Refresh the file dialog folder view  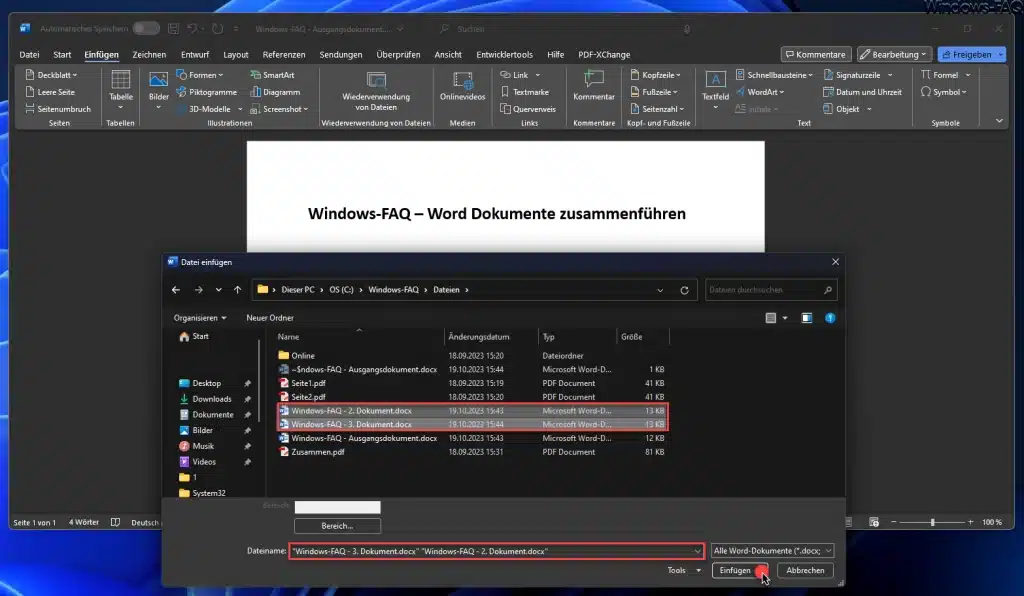684,290
